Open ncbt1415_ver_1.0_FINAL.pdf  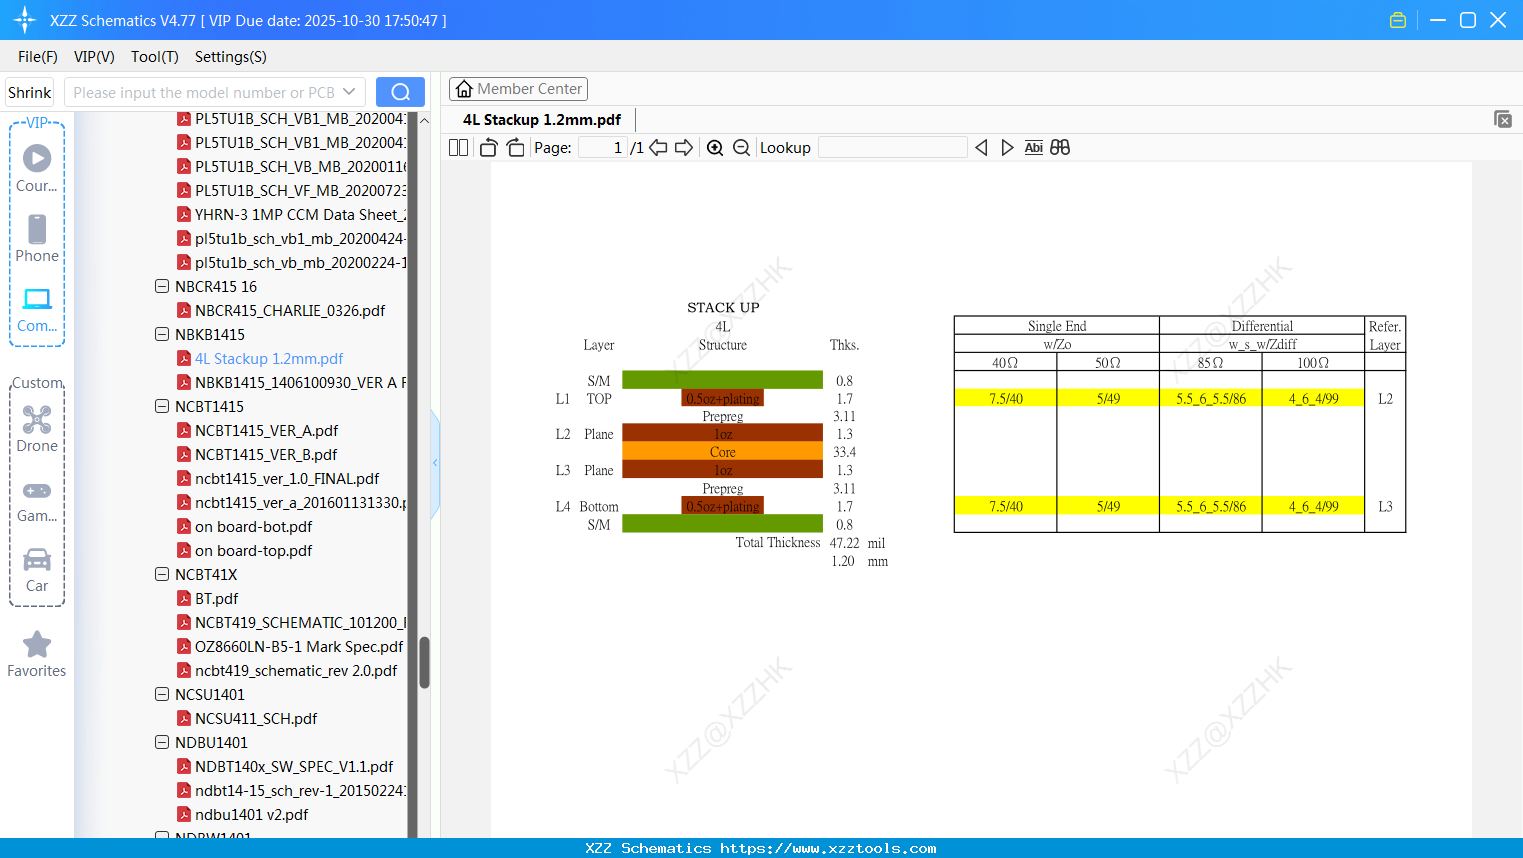[x=287, y=479]
